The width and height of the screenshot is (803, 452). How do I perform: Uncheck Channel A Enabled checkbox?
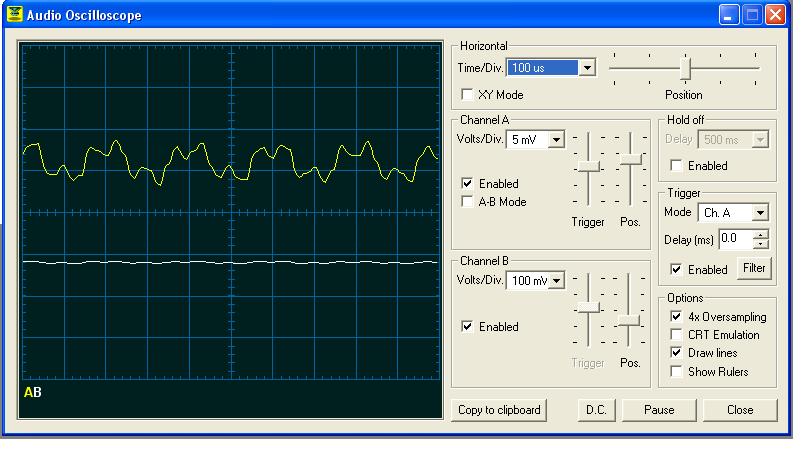pos(467,183)
